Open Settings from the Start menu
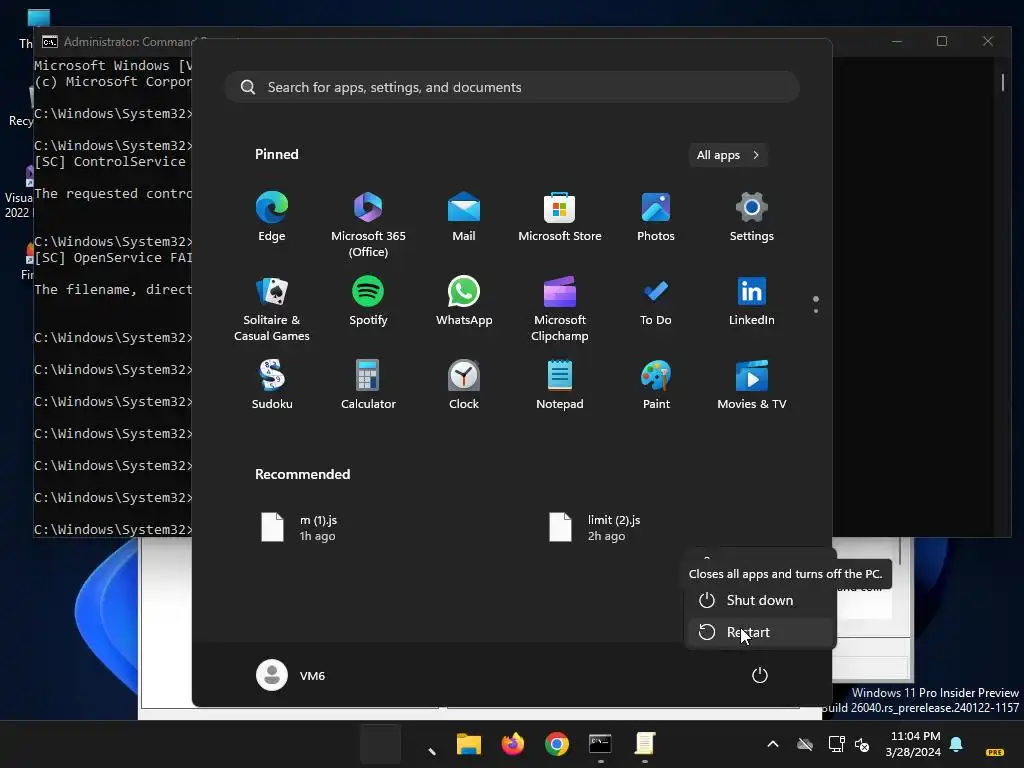Screen dimensions: 1024x768 [752, 217]
